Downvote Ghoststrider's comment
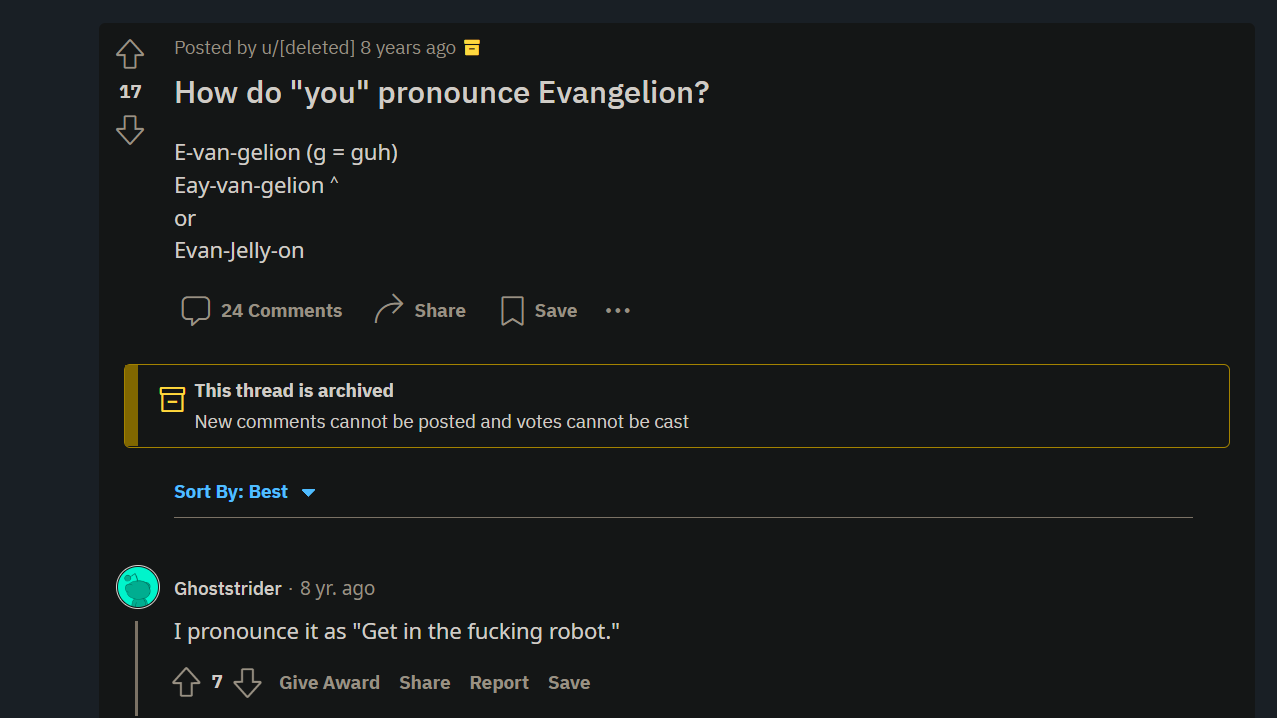This screenshot has width=1277, height=718. click(247, 683)
